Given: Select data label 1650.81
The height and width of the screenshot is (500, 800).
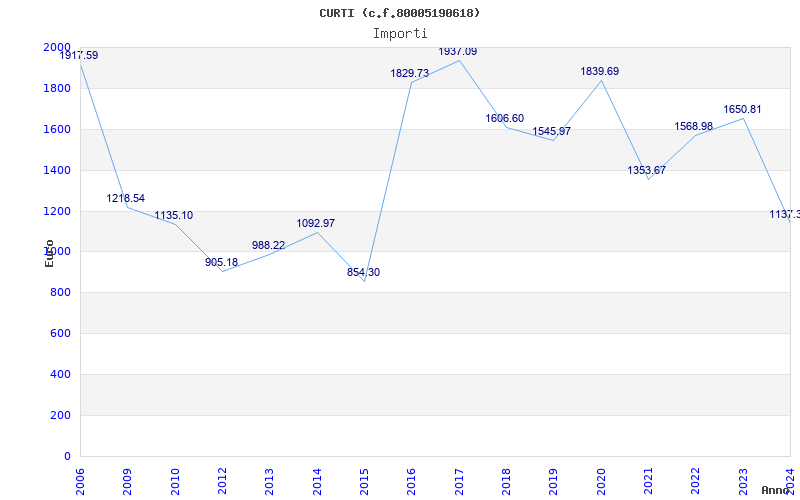Looking at the screenshot, I should (742, 110).
